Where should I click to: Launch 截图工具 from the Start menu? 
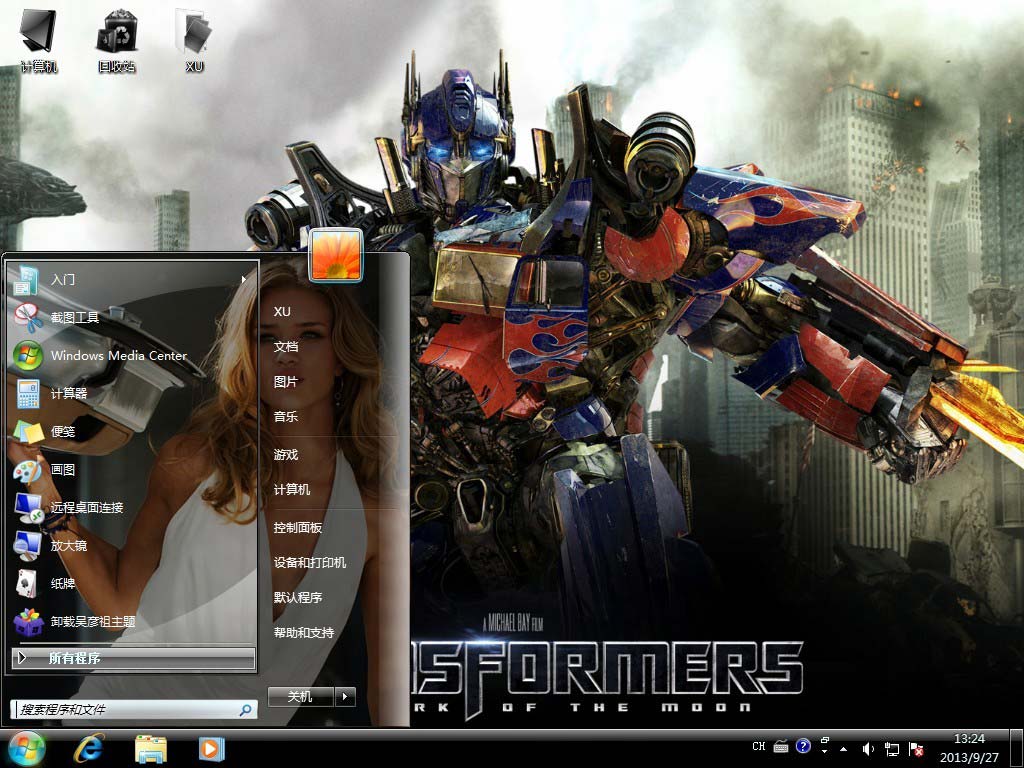(75, 317)
